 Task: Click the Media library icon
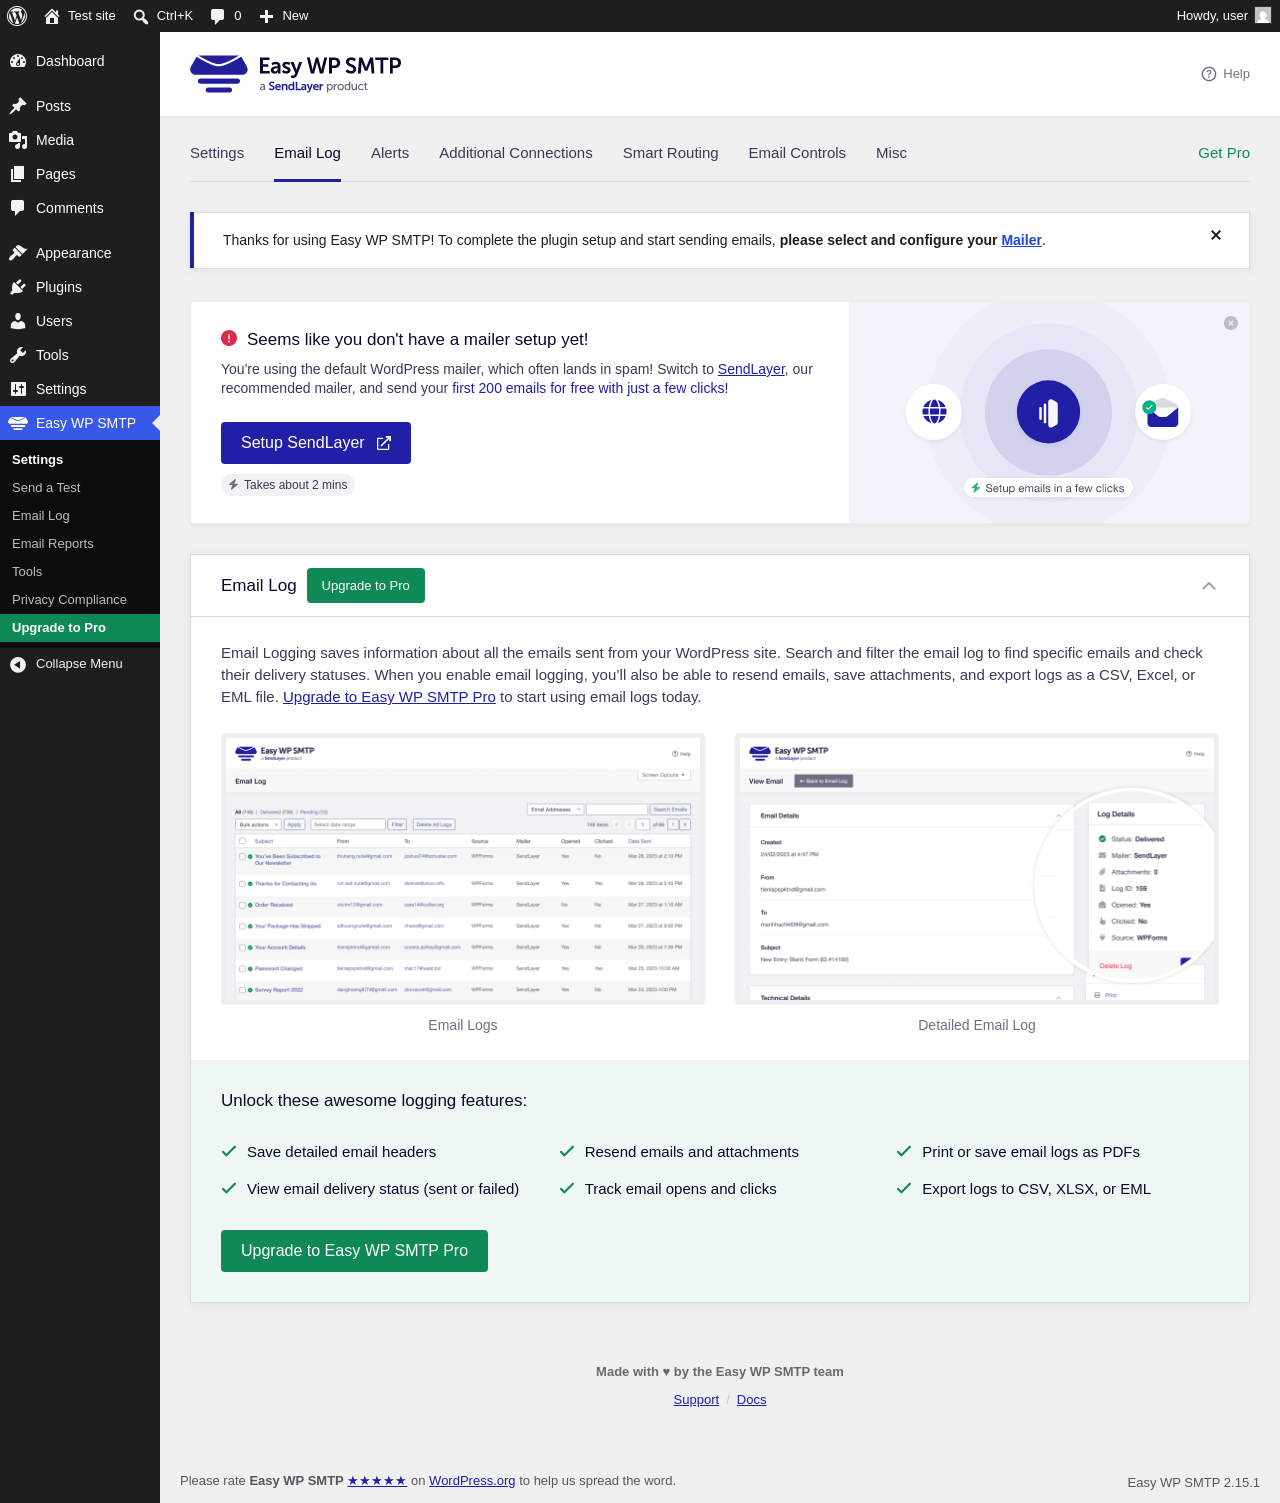point(18,140)
